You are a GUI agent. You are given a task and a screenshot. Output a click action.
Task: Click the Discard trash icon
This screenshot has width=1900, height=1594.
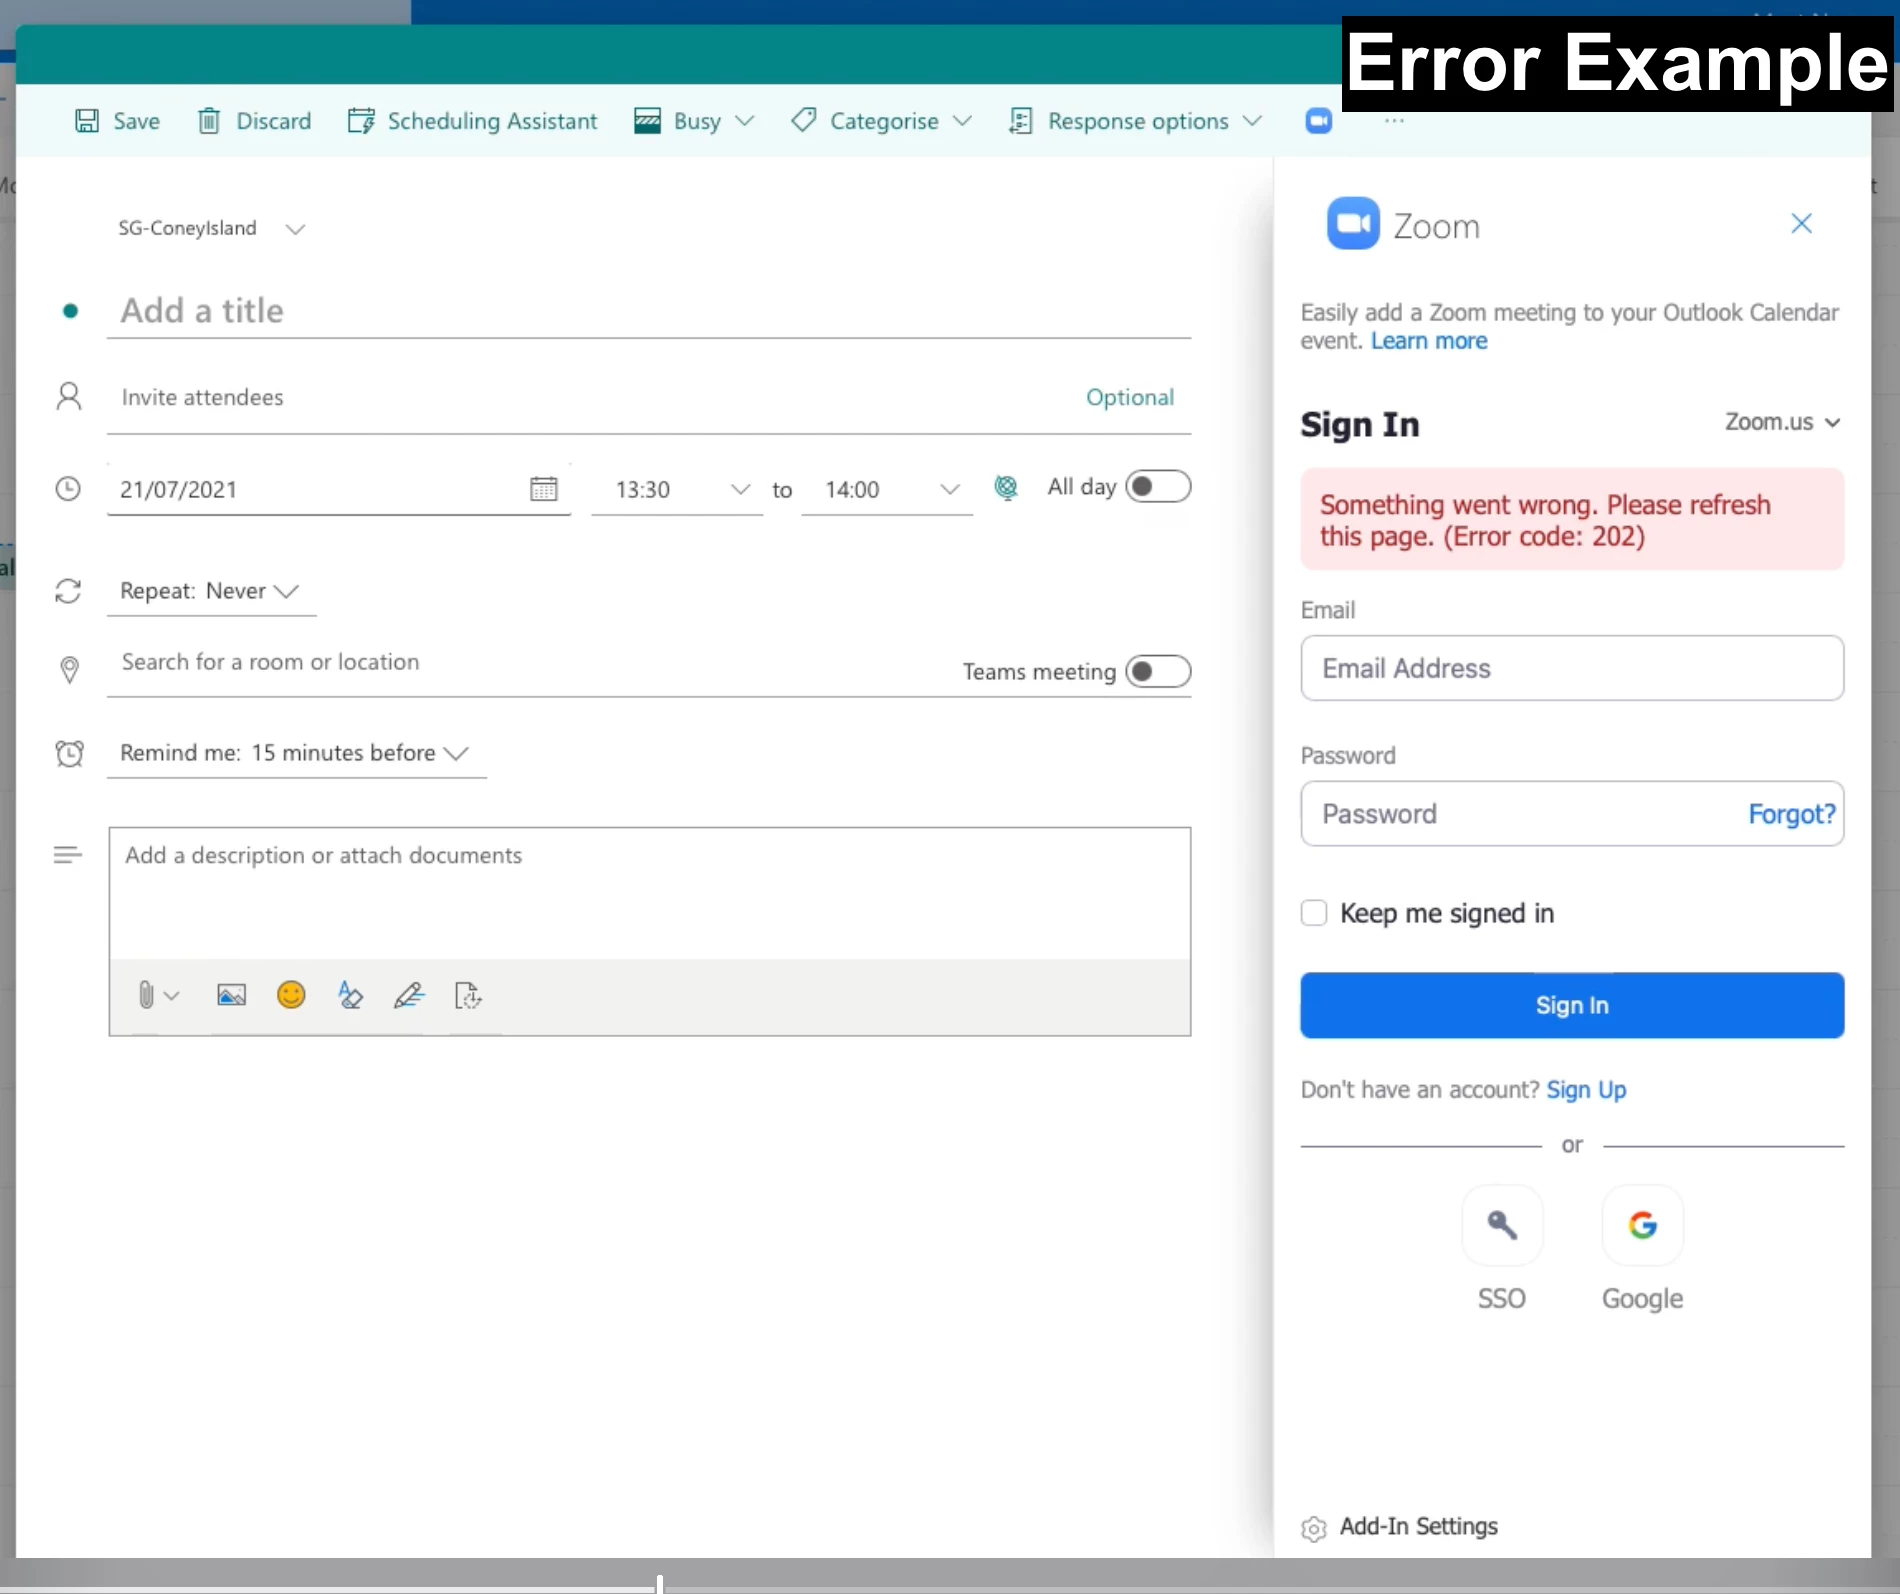(x=209, y=121)
